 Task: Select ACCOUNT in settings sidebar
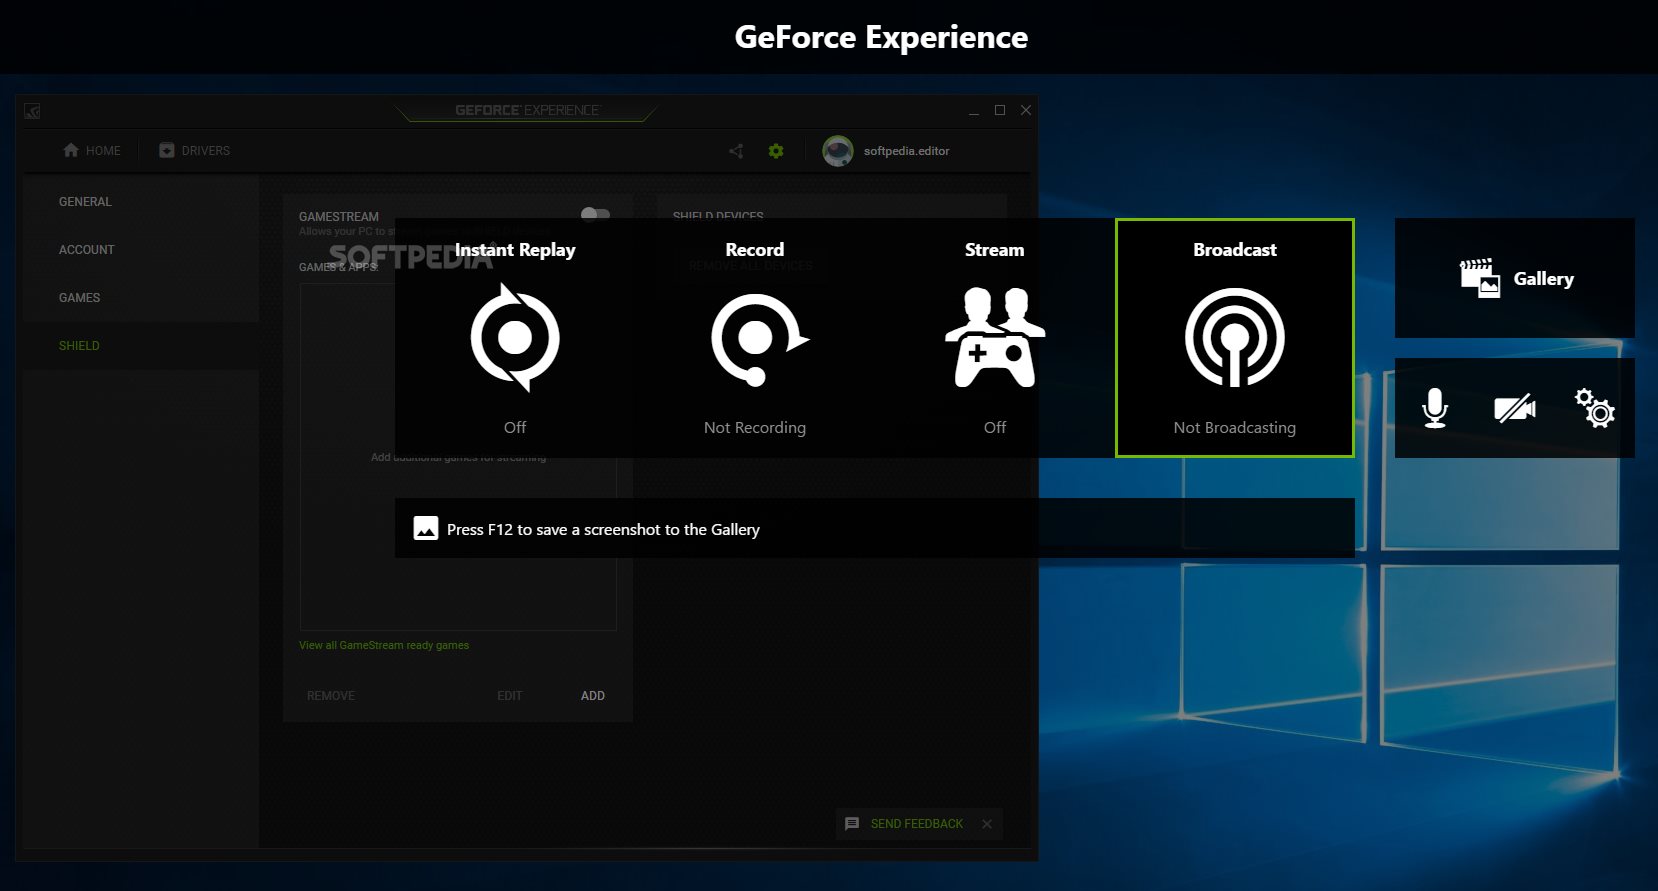point(87,250)
